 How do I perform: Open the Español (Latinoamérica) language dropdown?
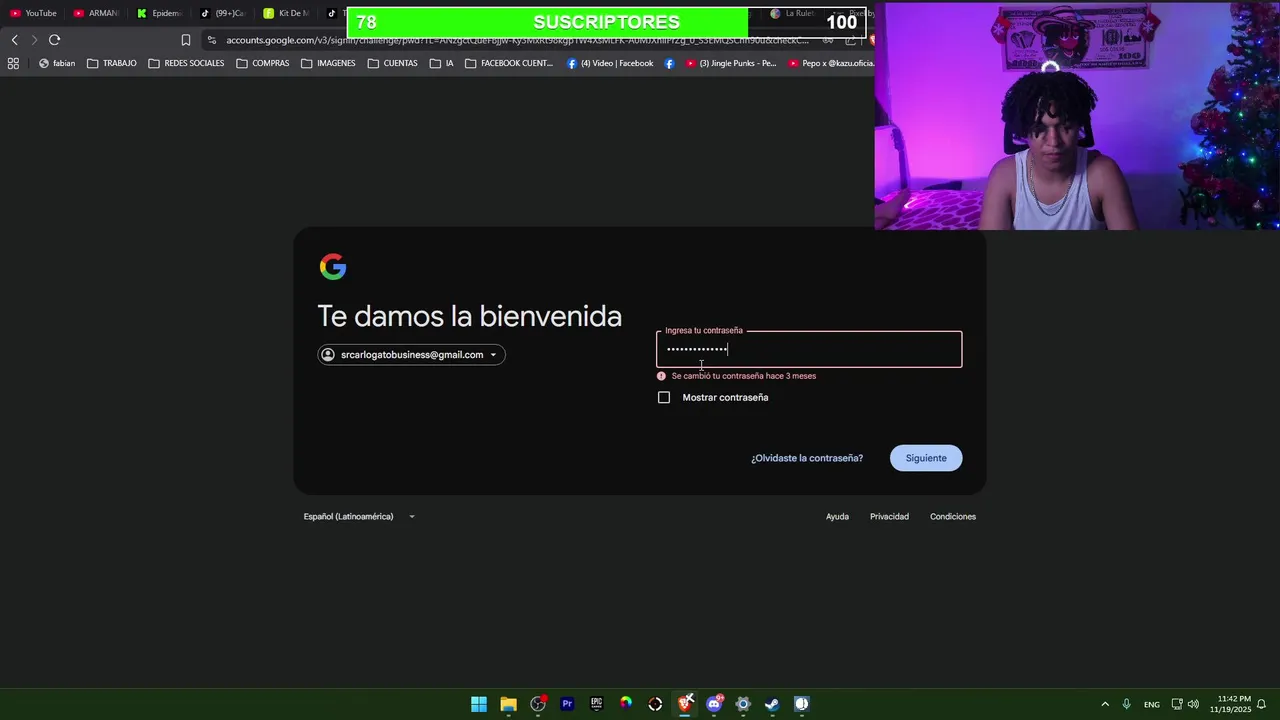pos(359,517)
